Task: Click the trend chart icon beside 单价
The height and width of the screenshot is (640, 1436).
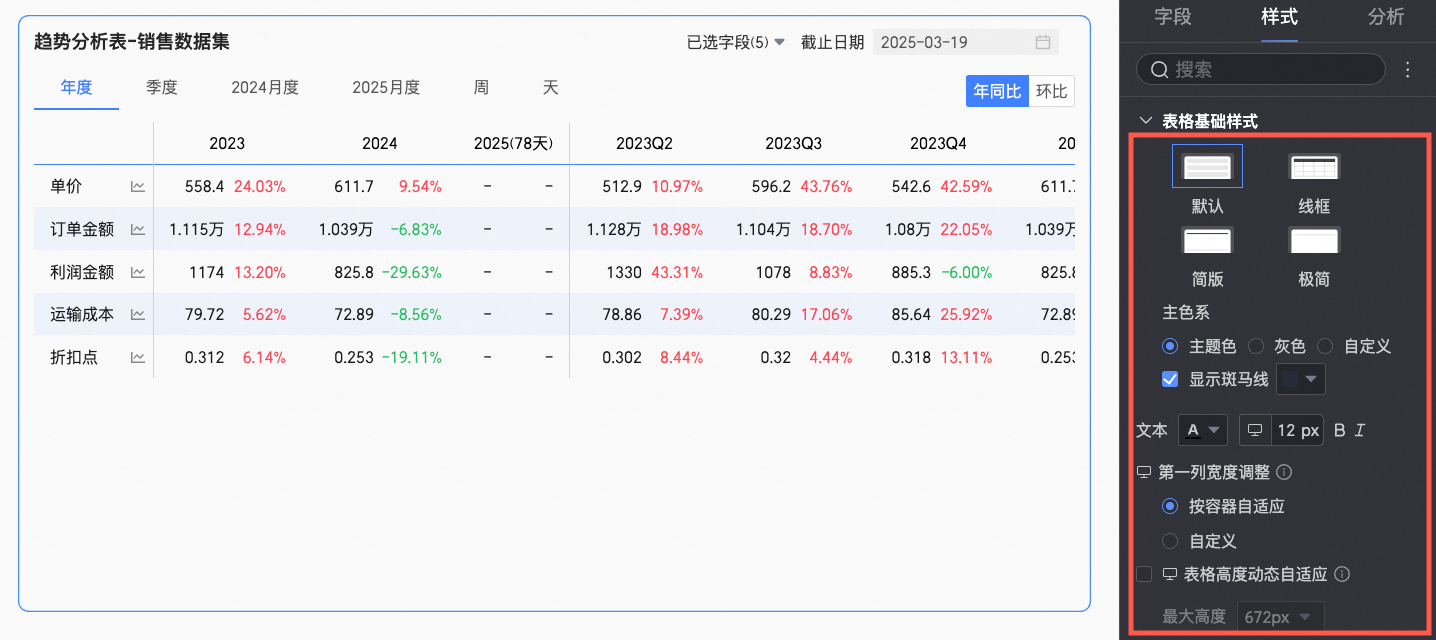Action: 138,186
